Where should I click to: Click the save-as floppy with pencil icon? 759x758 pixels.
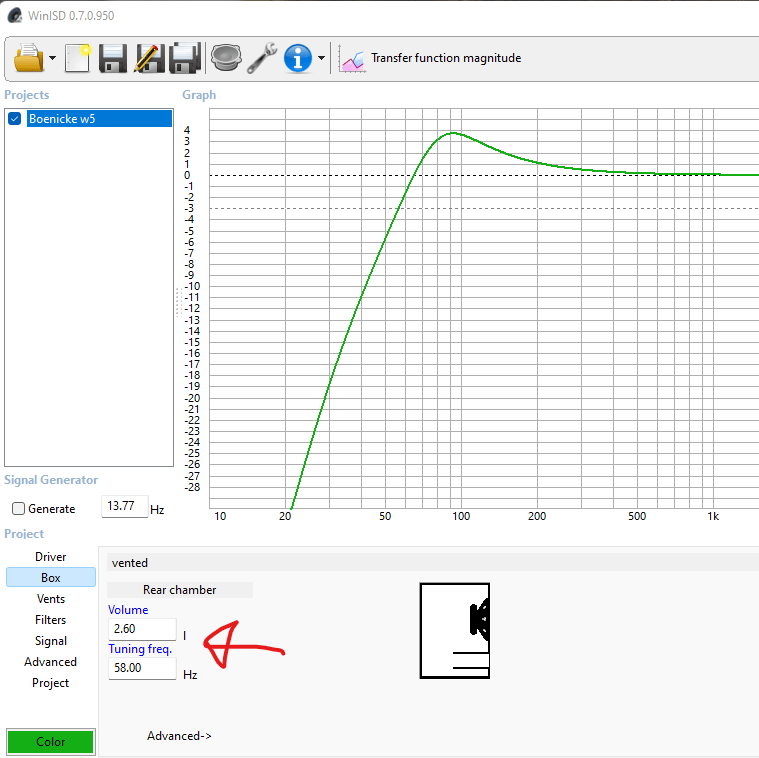tap(149, 58)
